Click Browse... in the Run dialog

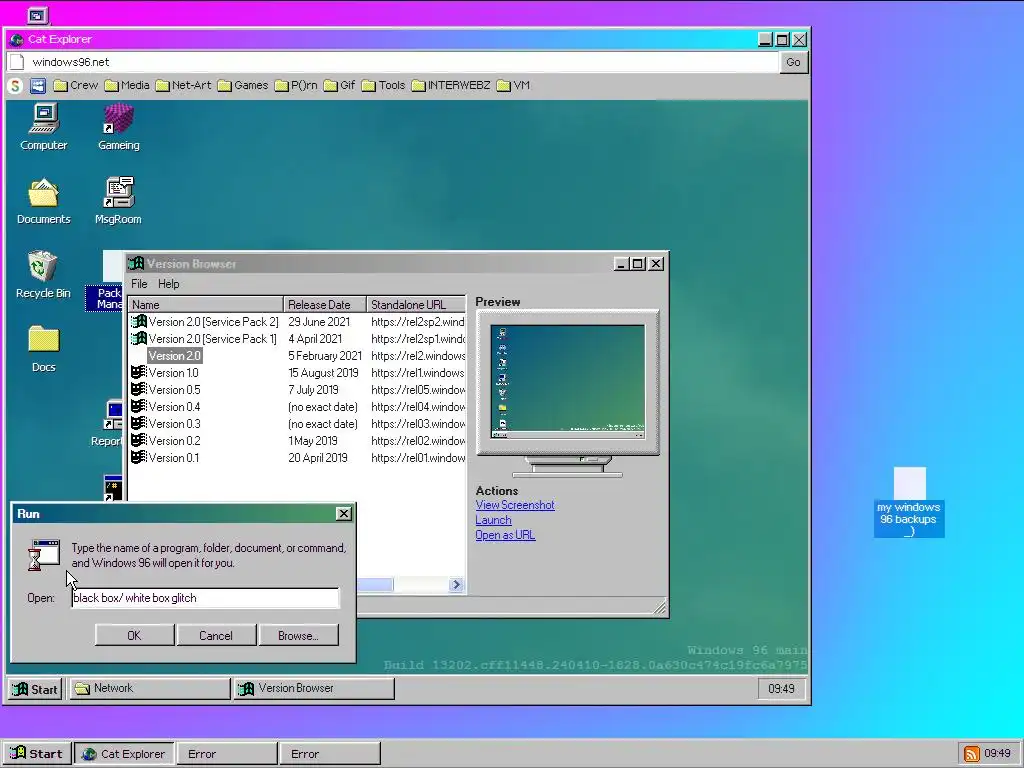coord(298,635)
